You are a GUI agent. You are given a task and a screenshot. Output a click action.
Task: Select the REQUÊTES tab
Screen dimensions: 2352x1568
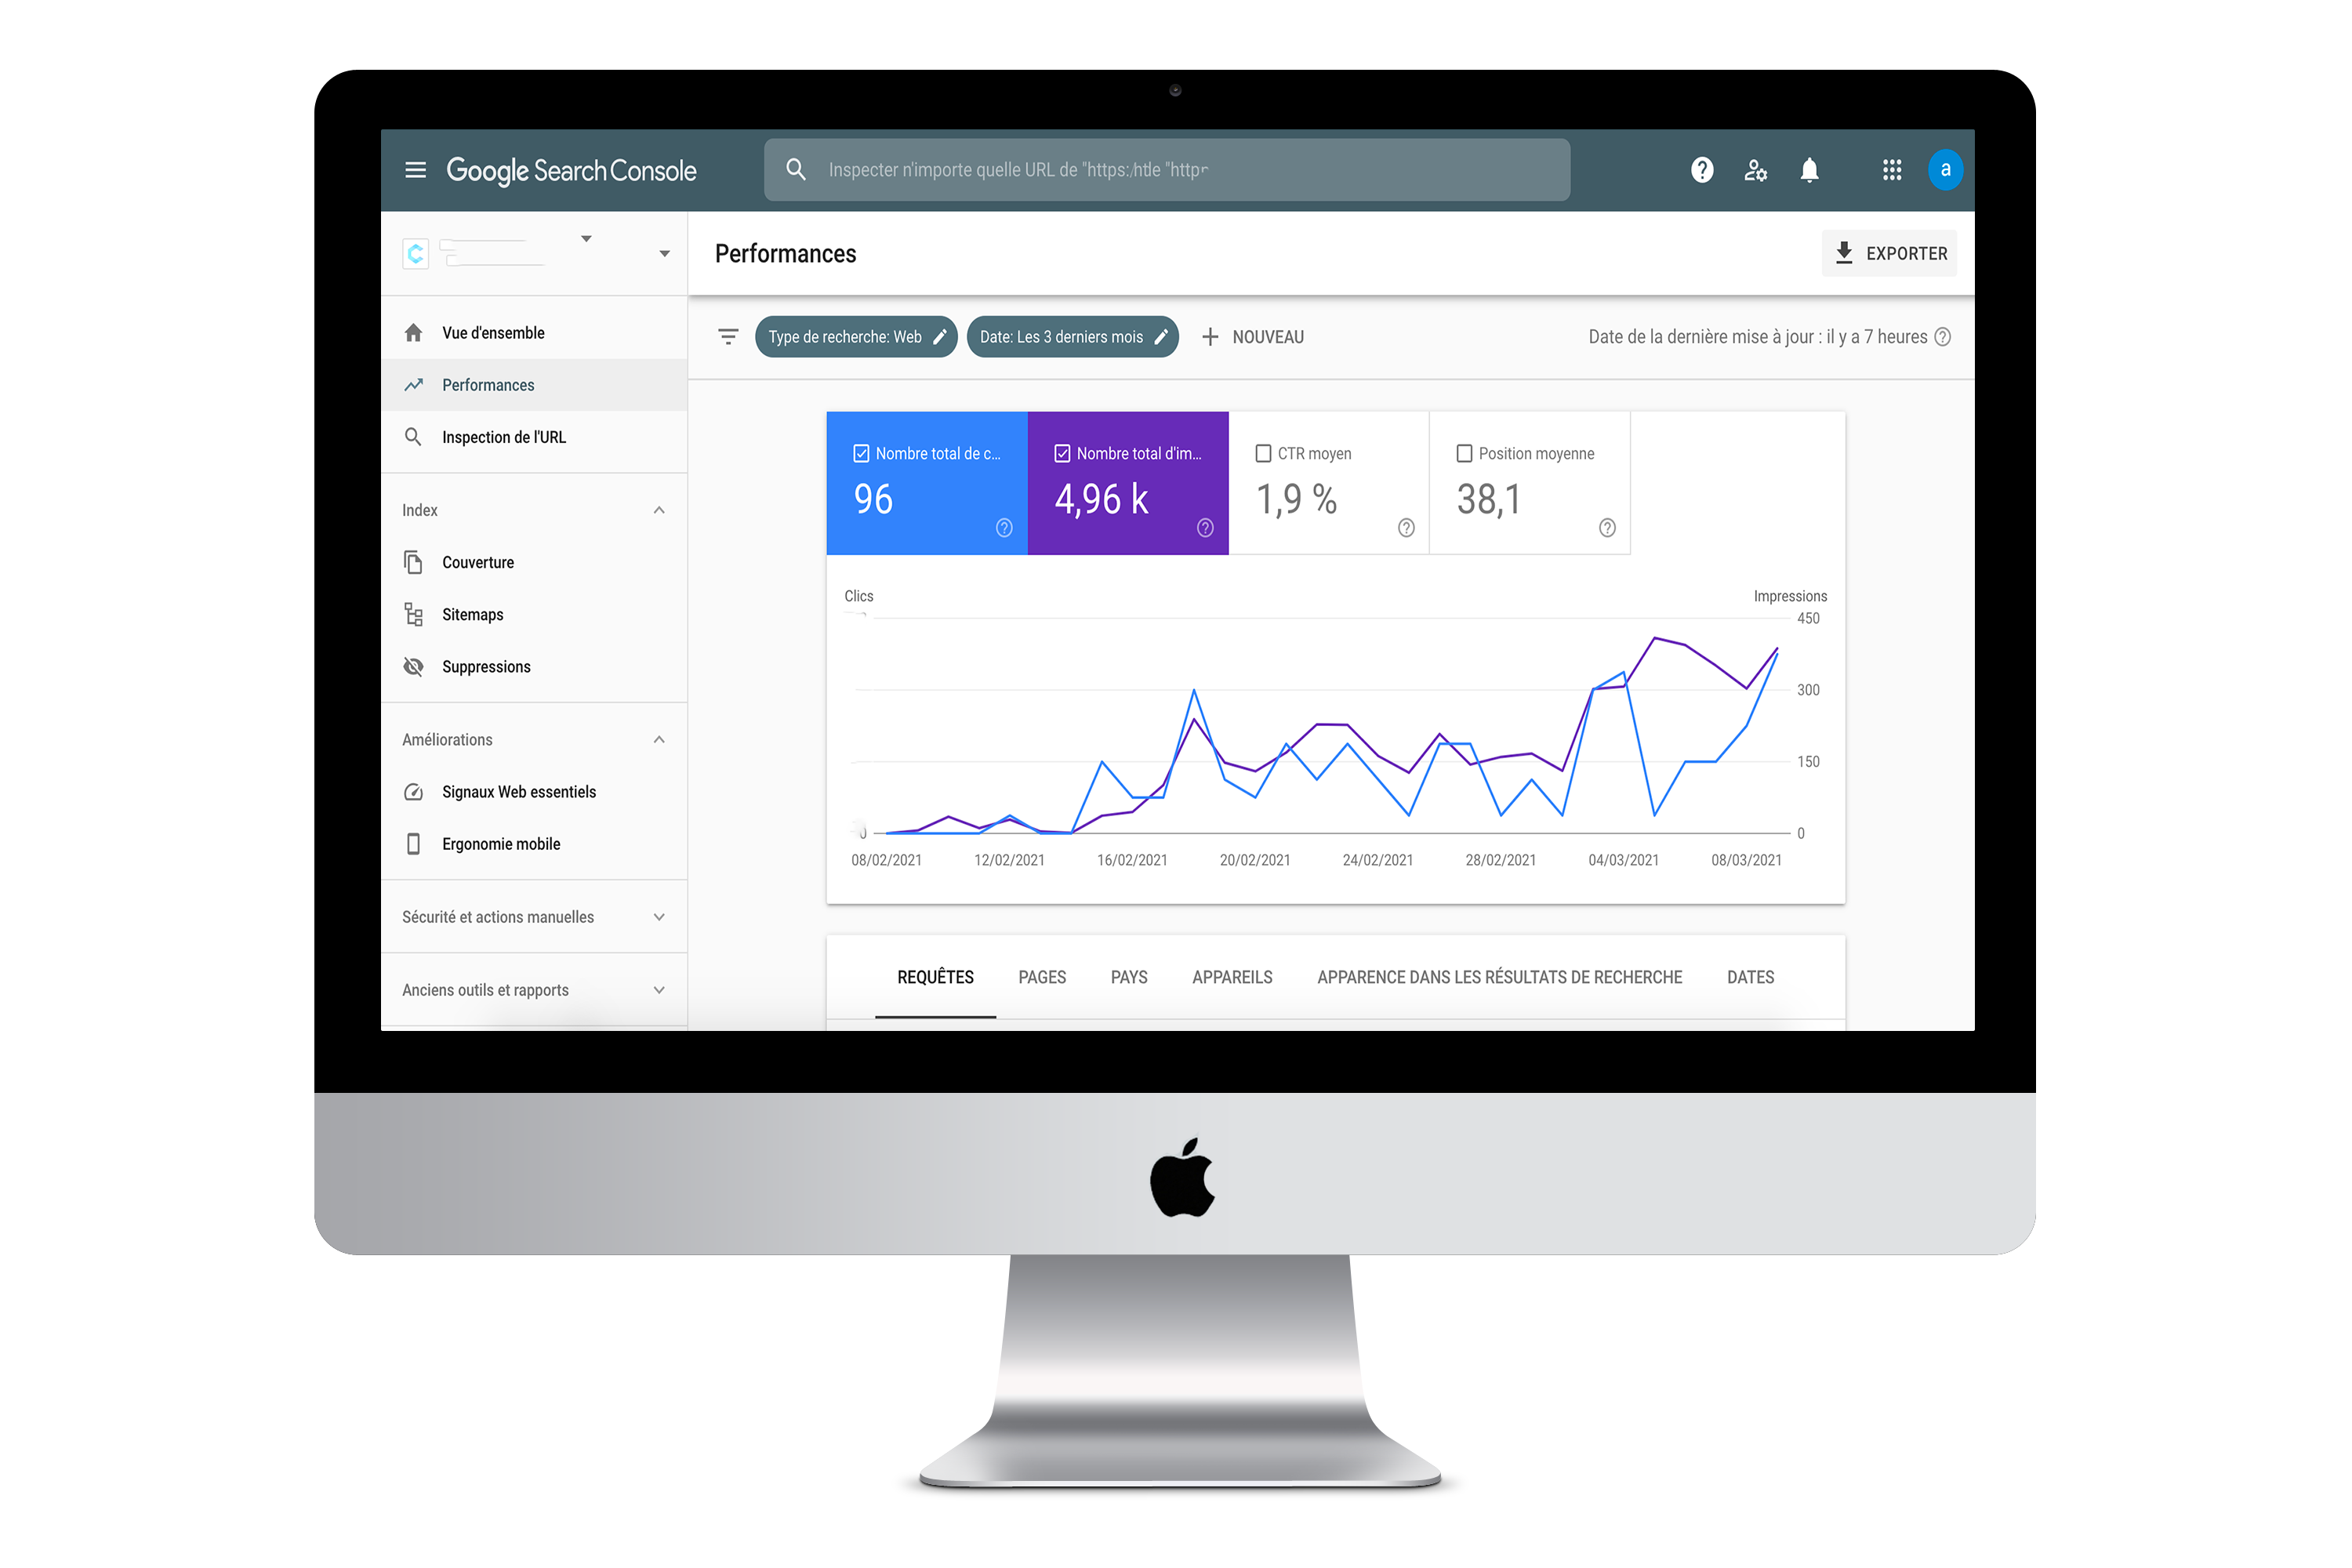pyautogui.click(x=938, y=977)
